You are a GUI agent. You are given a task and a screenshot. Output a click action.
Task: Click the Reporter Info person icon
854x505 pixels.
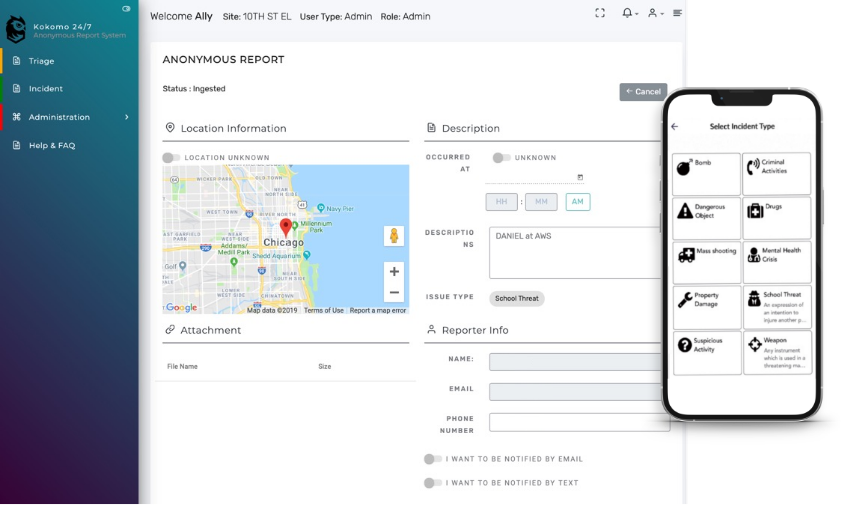(x=431, y=330)
